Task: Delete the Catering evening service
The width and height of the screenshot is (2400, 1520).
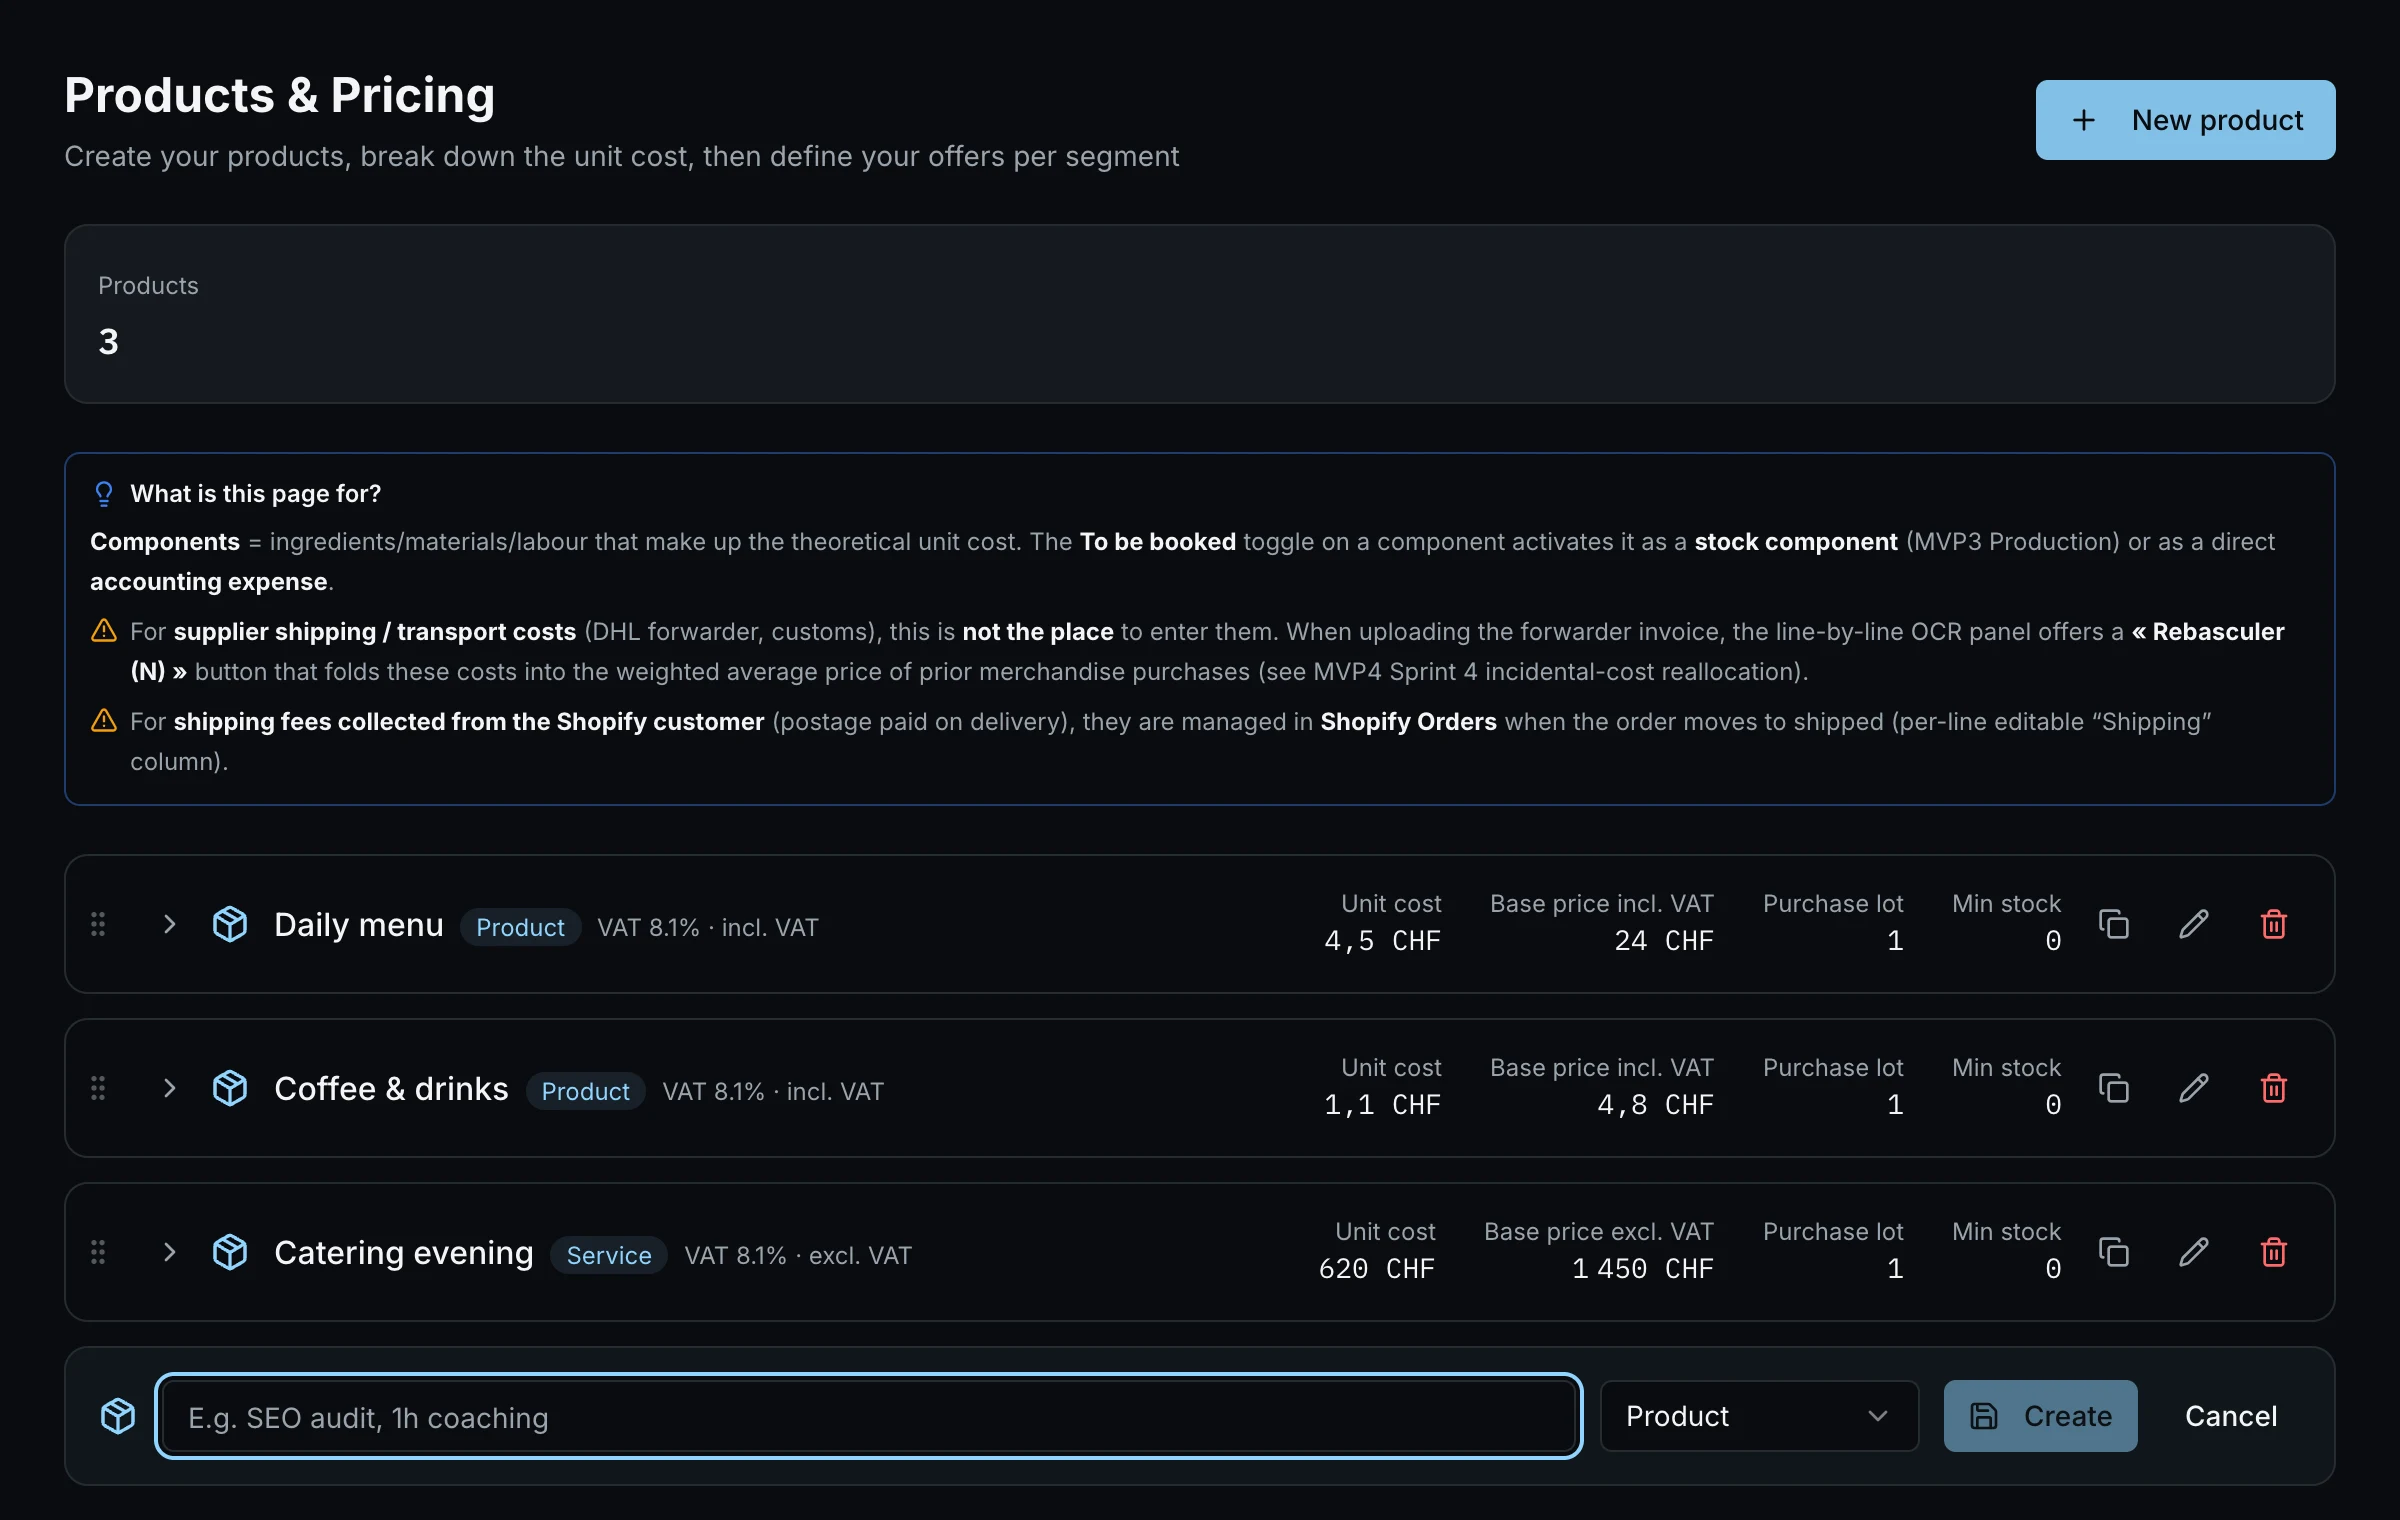Action: 2273,1252
